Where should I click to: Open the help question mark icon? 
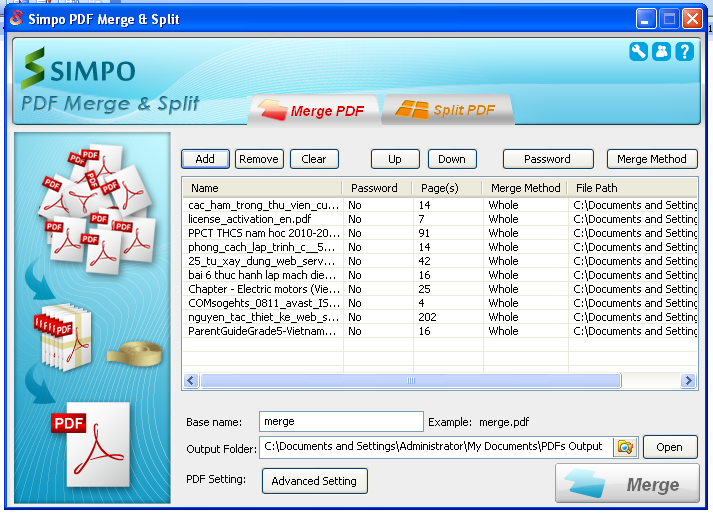684,51
